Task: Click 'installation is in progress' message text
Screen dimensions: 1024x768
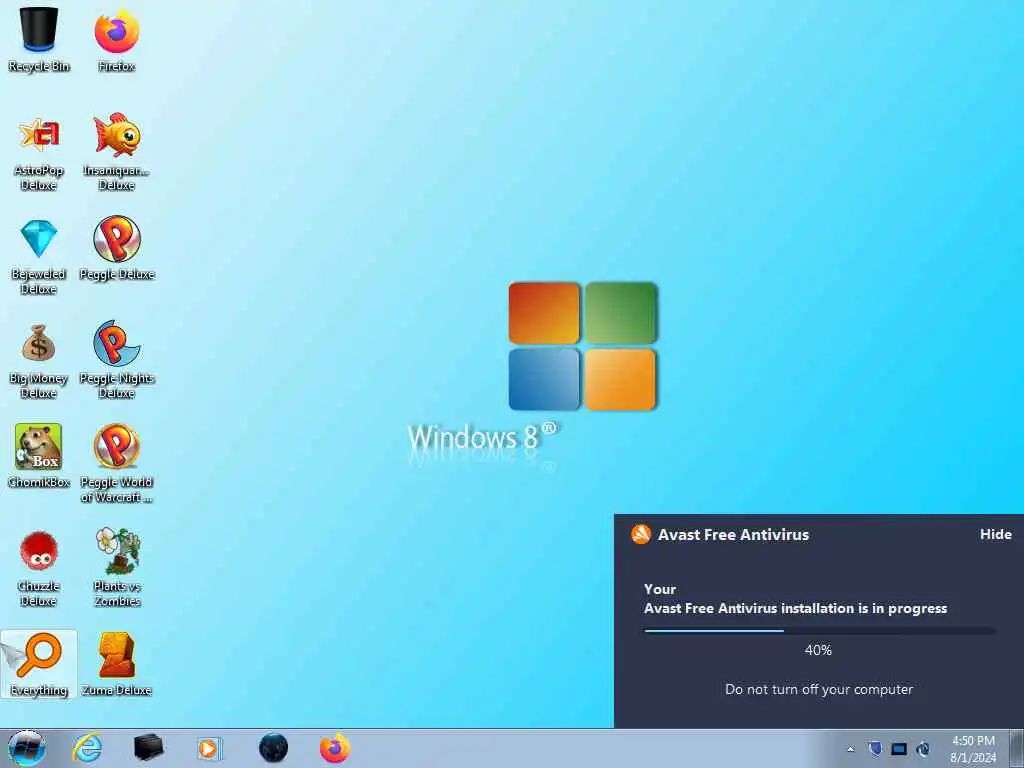Action: [863, 609]
